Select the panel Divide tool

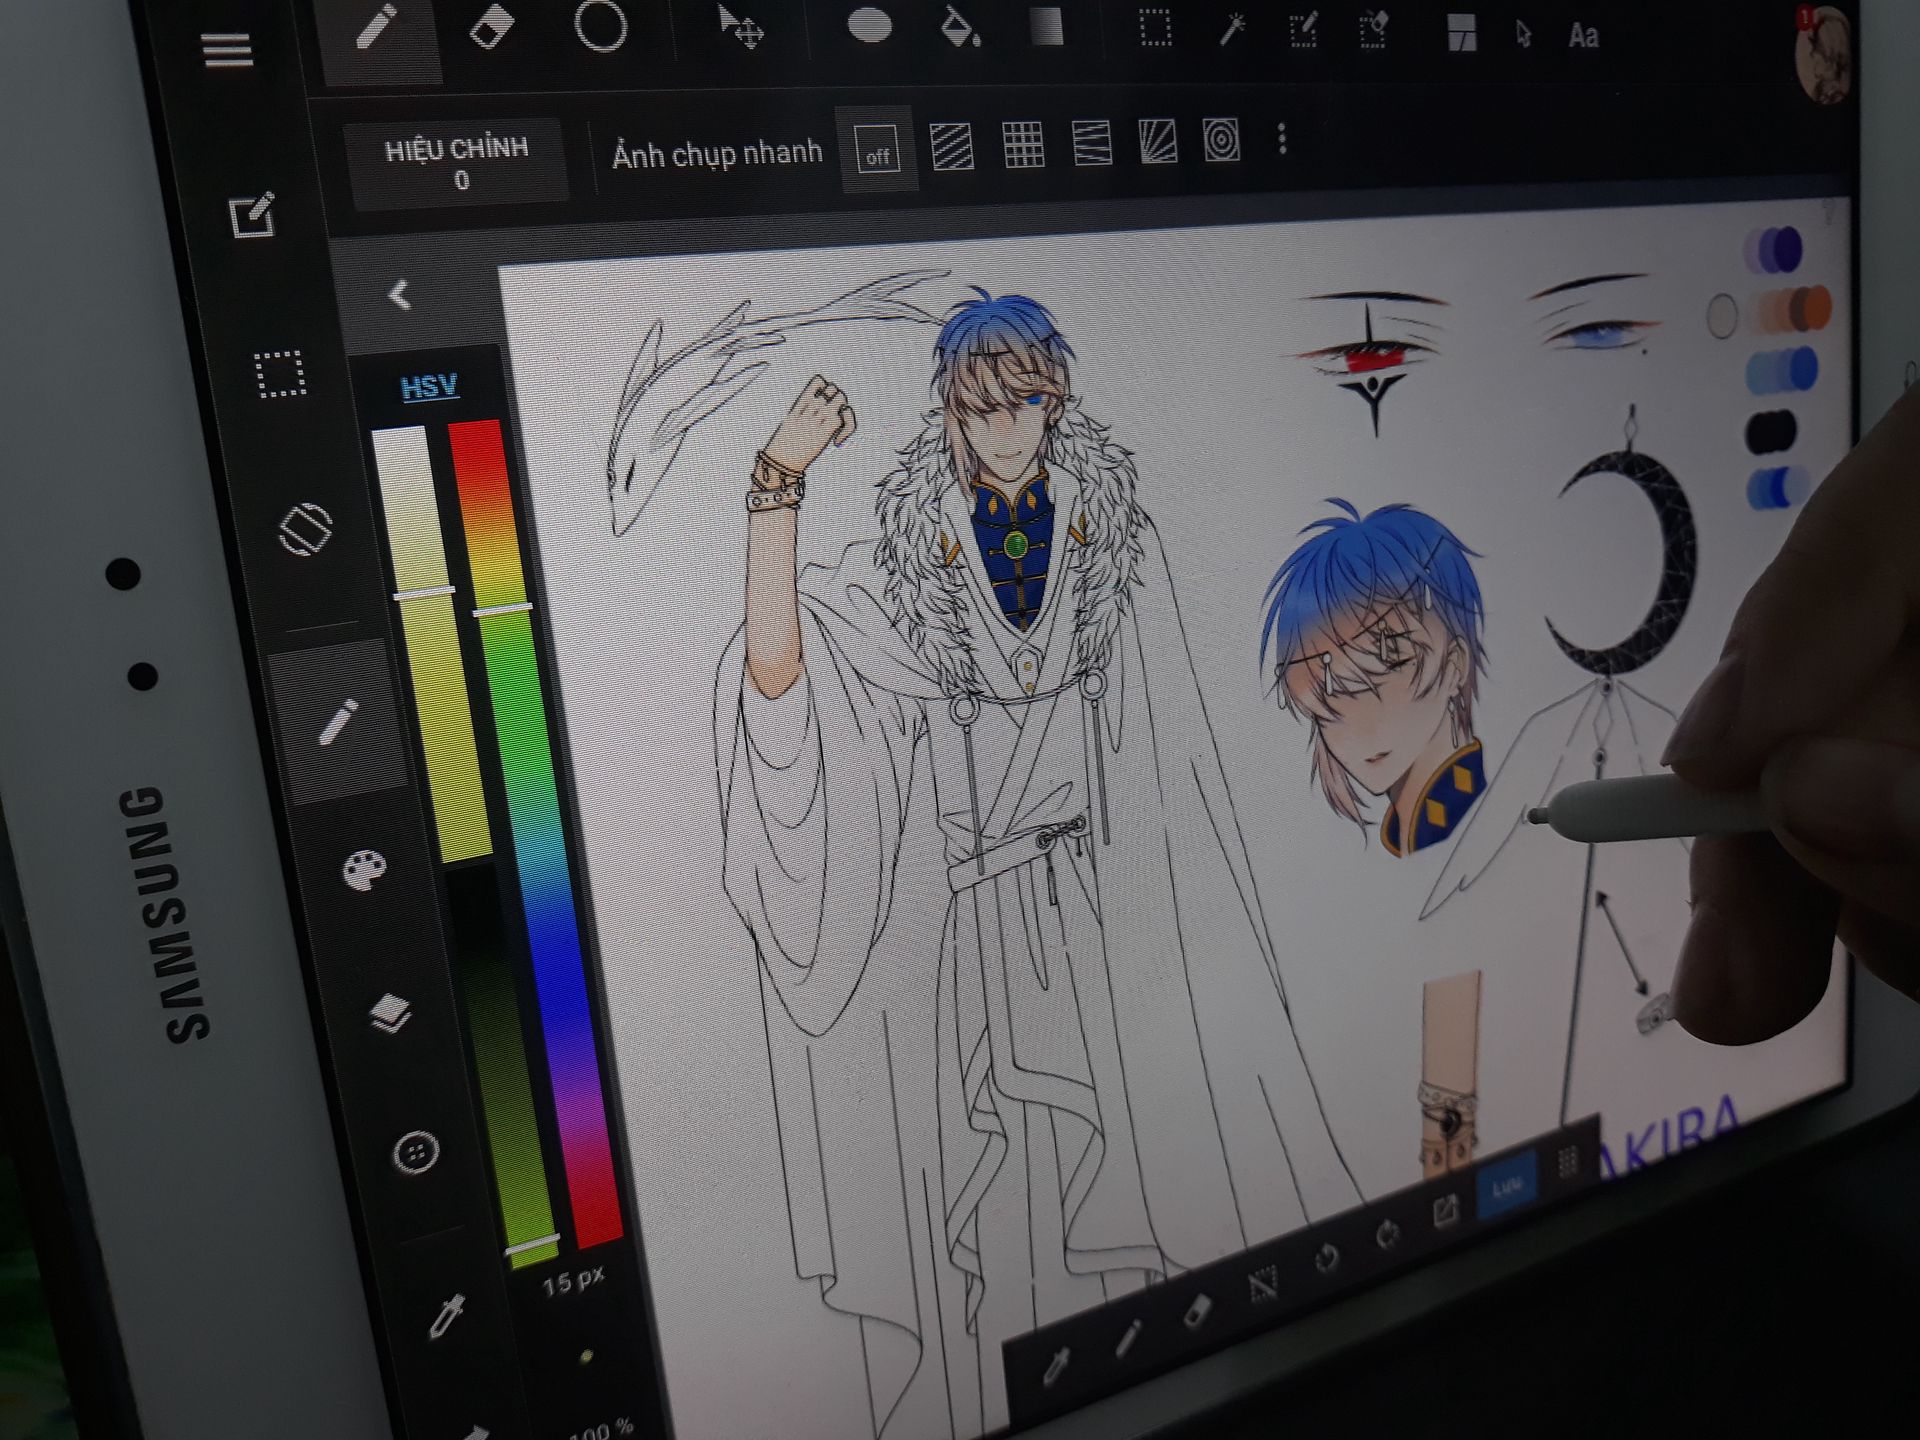[1461, 33]
